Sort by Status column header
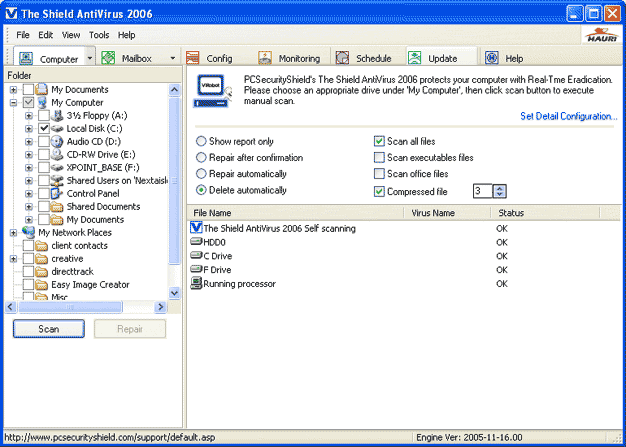Screen dimensions: 626x447 tap(545, 213)
